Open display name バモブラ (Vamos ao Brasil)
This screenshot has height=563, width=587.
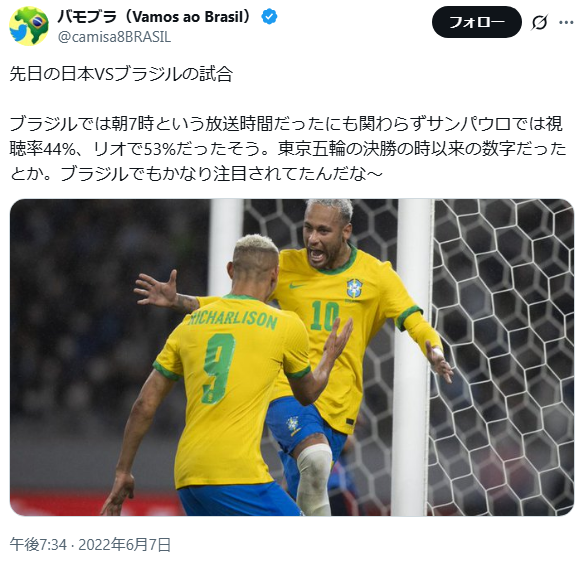click(x=154, y=17)
